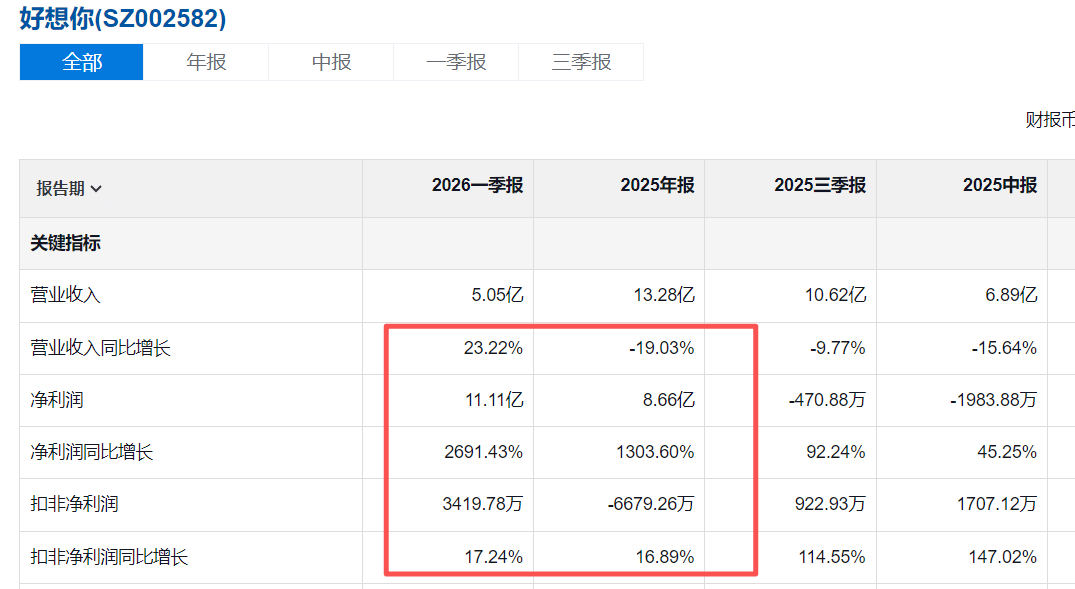Click the 2026一季报 column header

coord(477,185)
